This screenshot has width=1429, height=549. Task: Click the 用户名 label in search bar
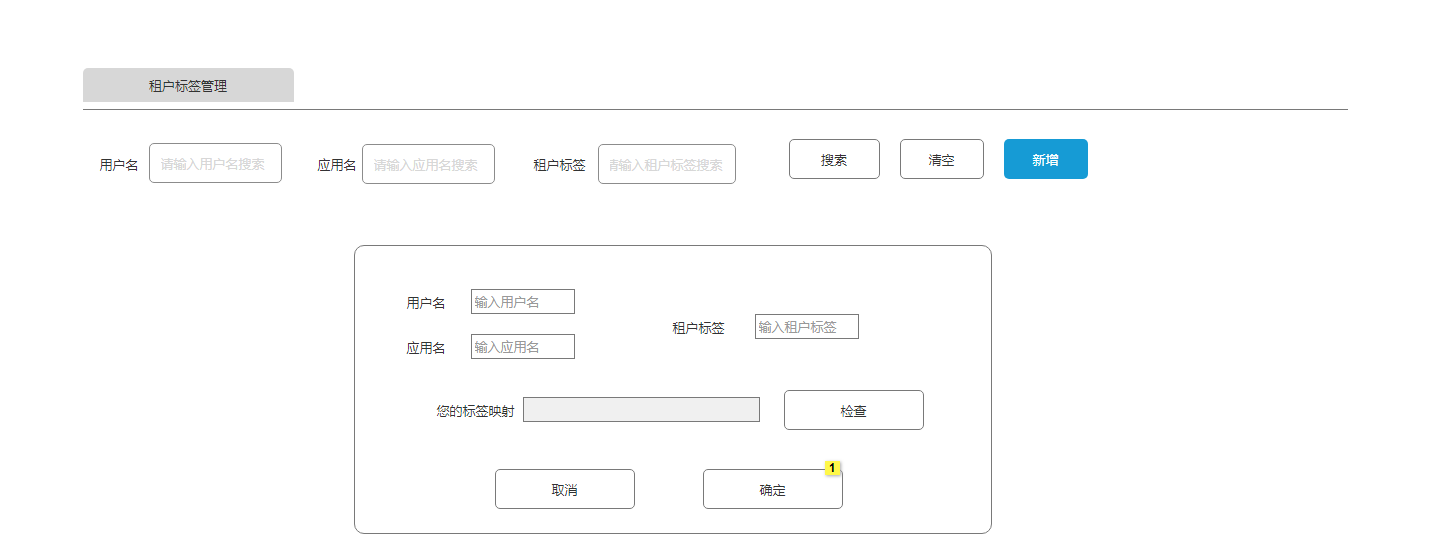119,165
